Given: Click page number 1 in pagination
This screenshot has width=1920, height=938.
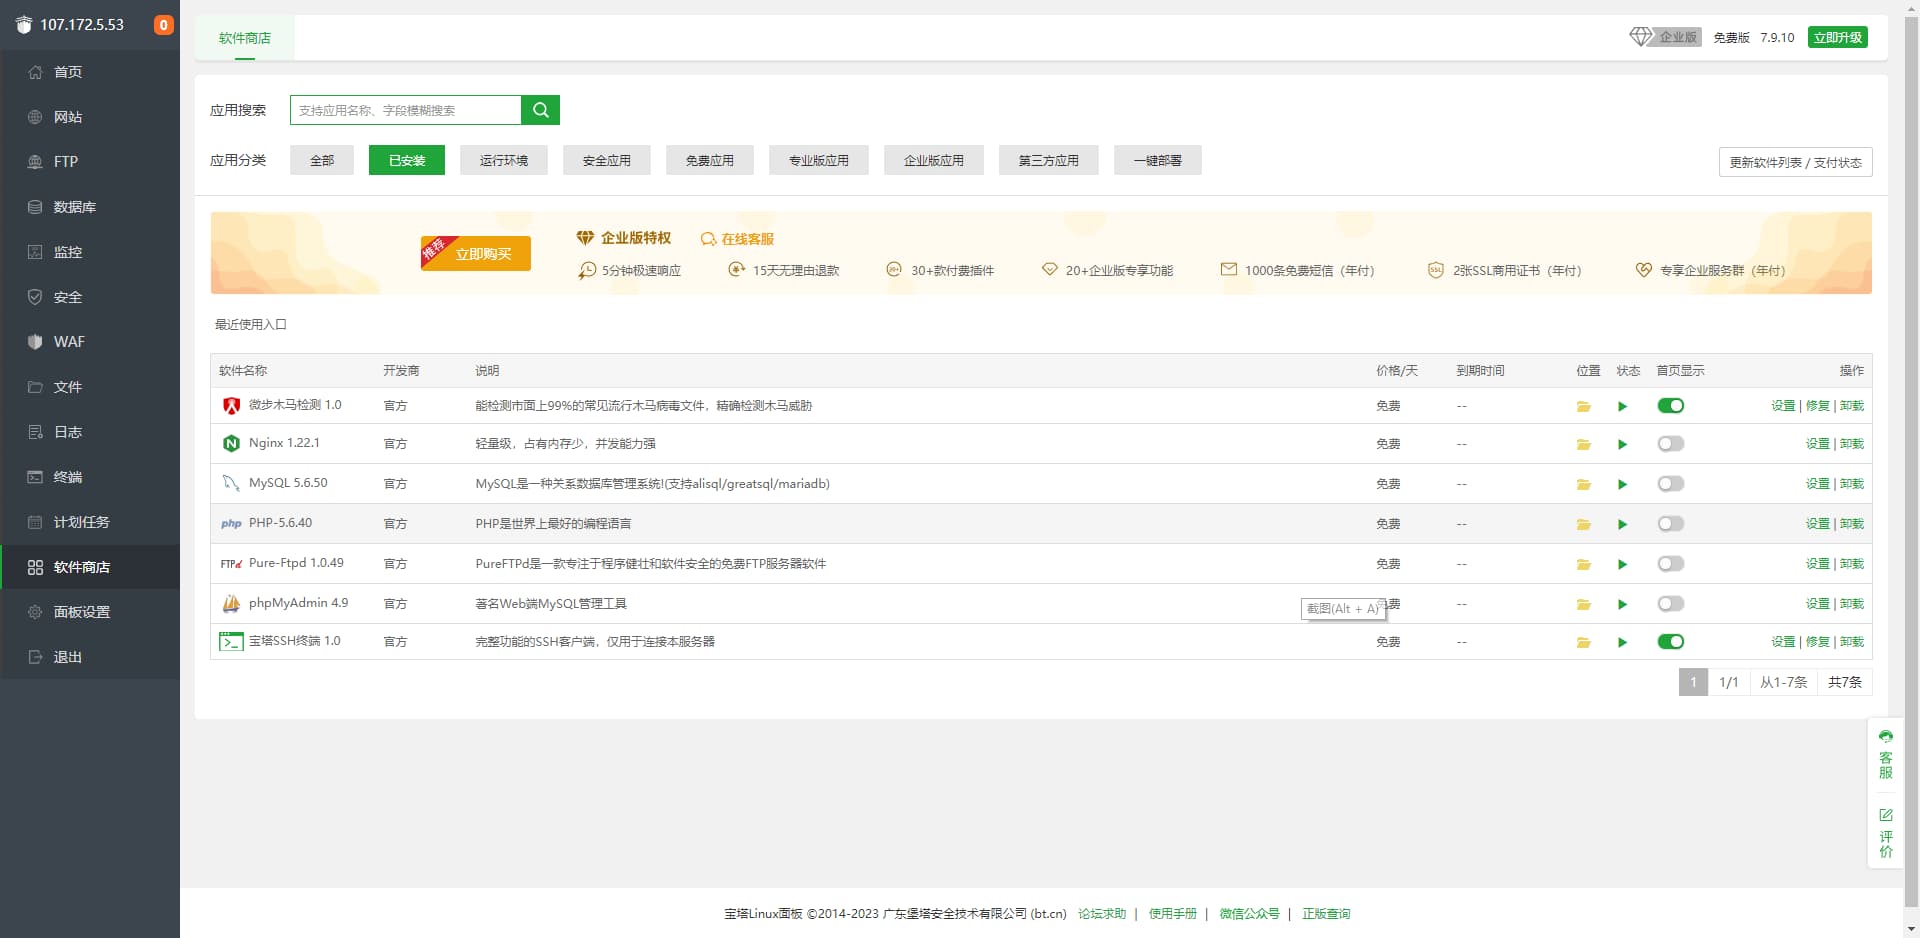Looking at the screenshot, I should coord(1693,682).
